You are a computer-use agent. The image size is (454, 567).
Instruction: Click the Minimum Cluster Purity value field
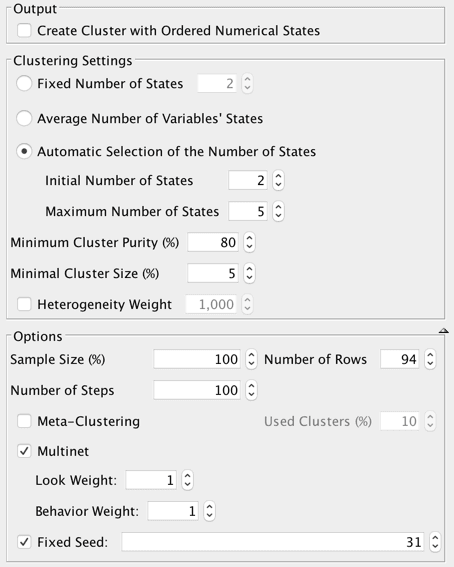pyautogui.click(x=213, y=242)
